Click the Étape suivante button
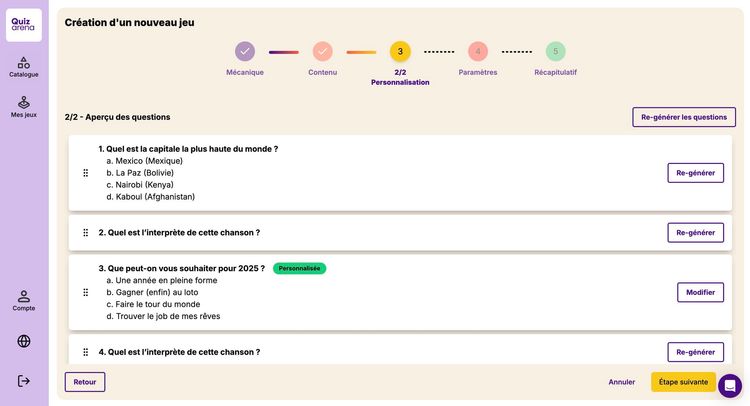The image size is (750, 406). coord(683,382)
